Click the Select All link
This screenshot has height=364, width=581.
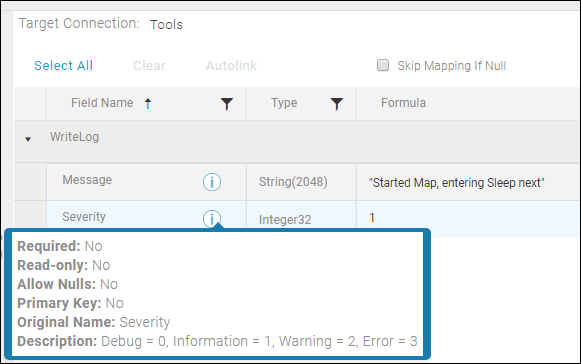pos(63,66)
